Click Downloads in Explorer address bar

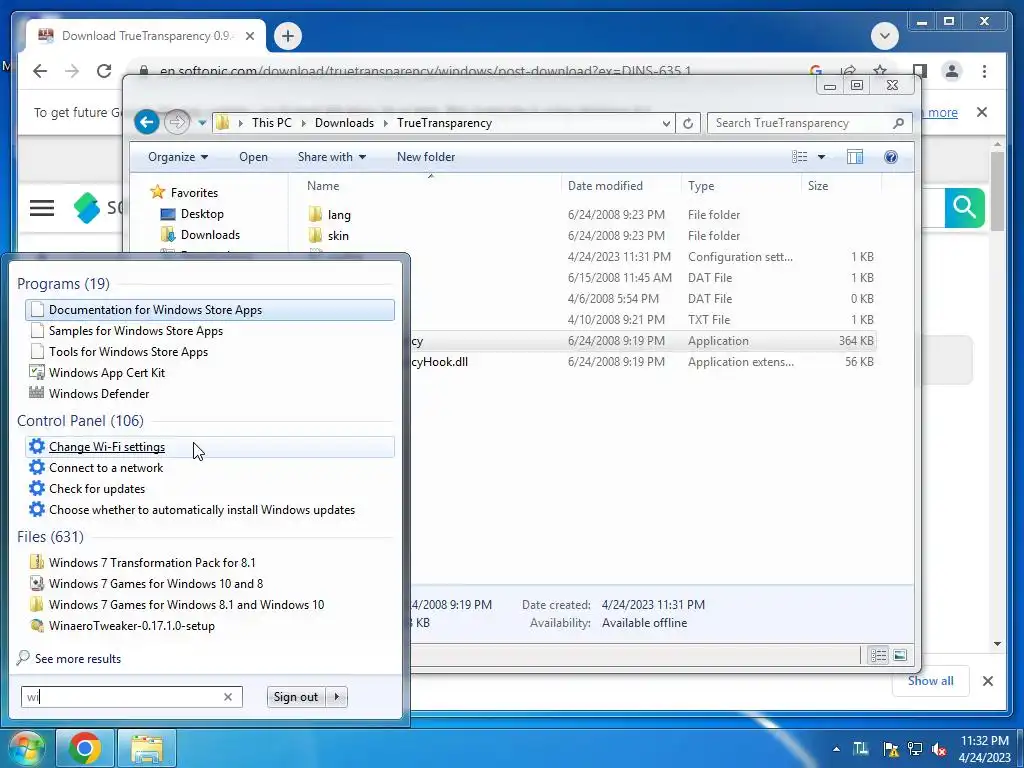tap(344, 123)
